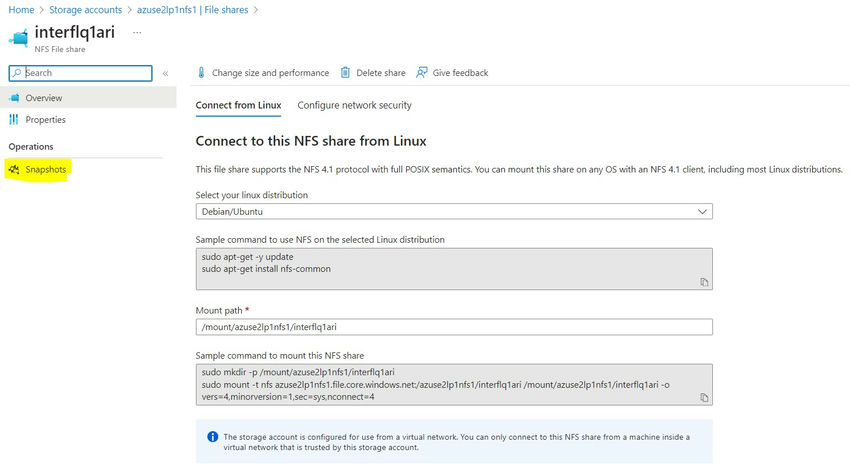
Task: Go to Home breadcrumb link
Action: (x=21, y=9)
